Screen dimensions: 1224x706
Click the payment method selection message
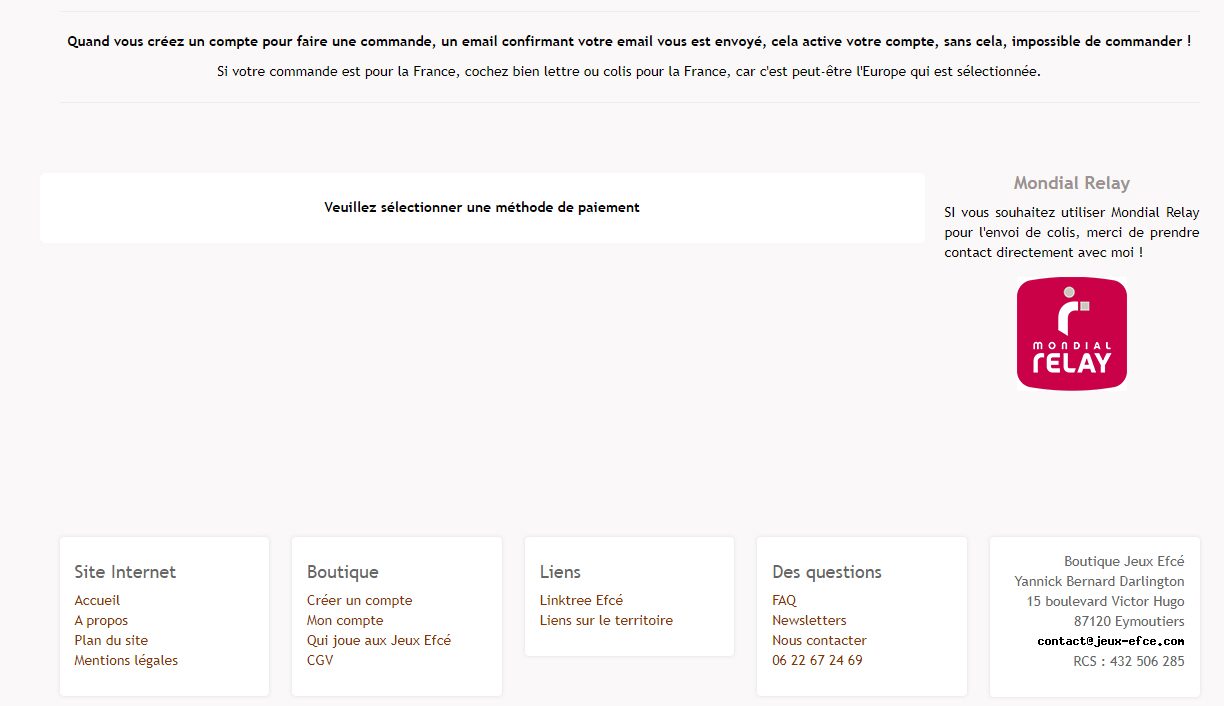click(482, 208)
